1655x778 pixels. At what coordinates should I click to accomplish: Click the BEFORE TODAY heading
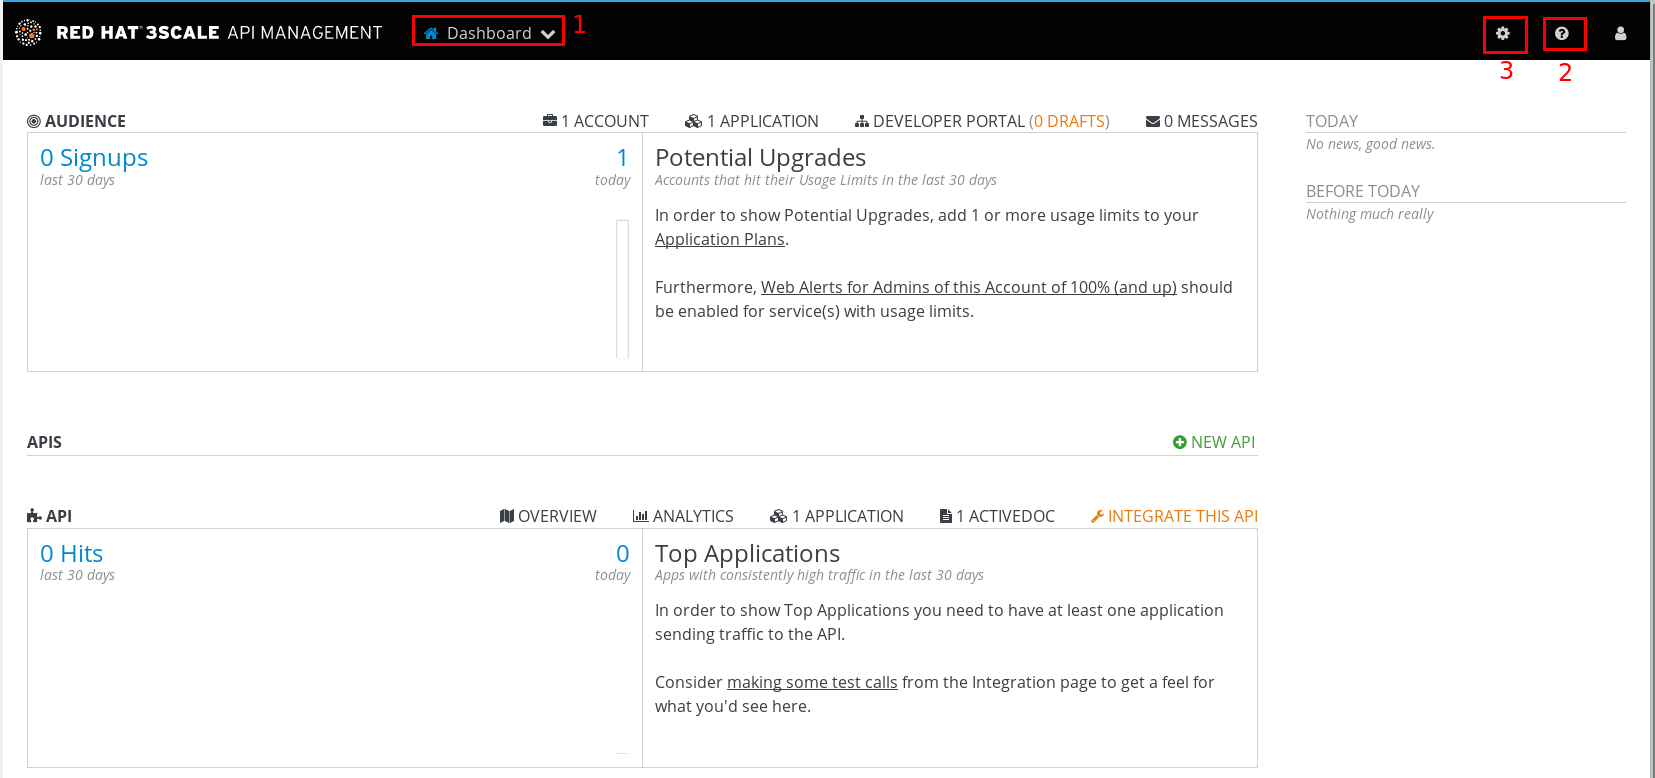click(x=1363, y=191)
